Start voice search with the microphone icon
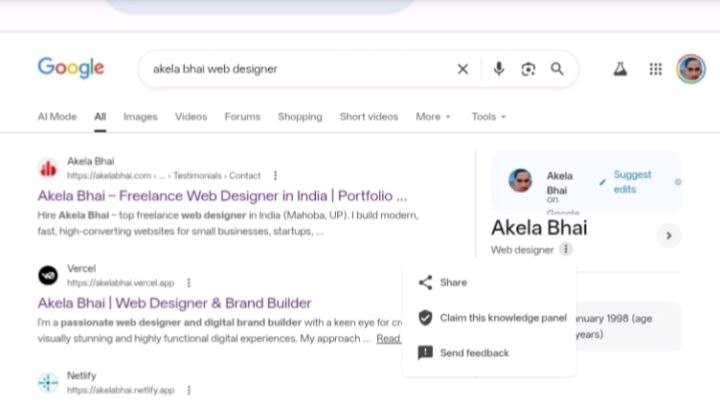The height and width of the screenshot is (420, 720). click(499, 69)
